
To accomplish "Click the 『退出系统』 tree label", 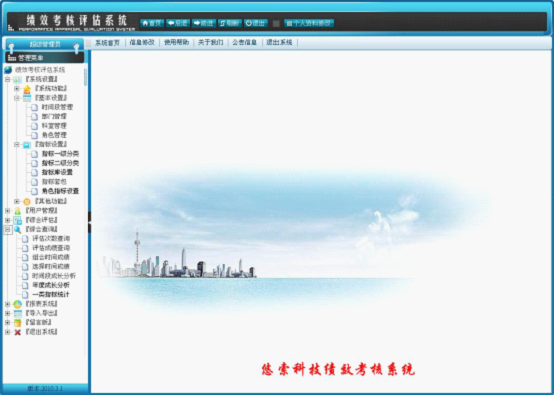I will click(41, 332).
